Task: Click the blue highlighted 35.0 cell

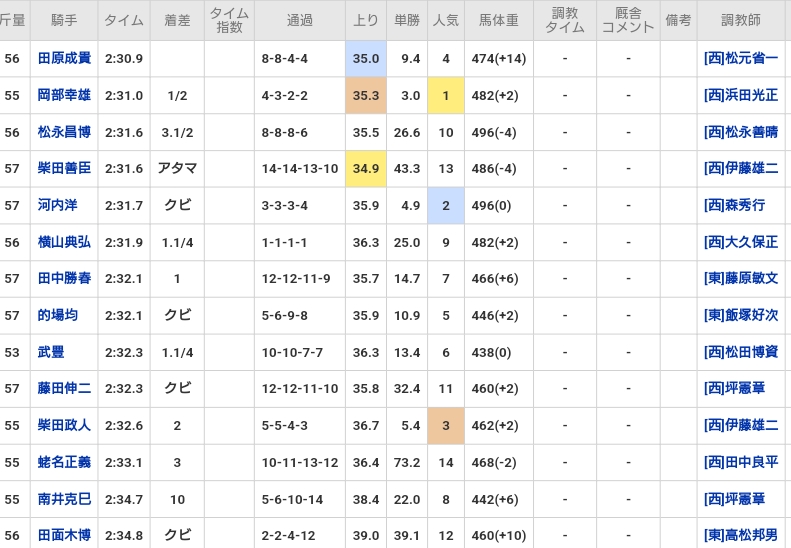Action: (x=366, y=59)
